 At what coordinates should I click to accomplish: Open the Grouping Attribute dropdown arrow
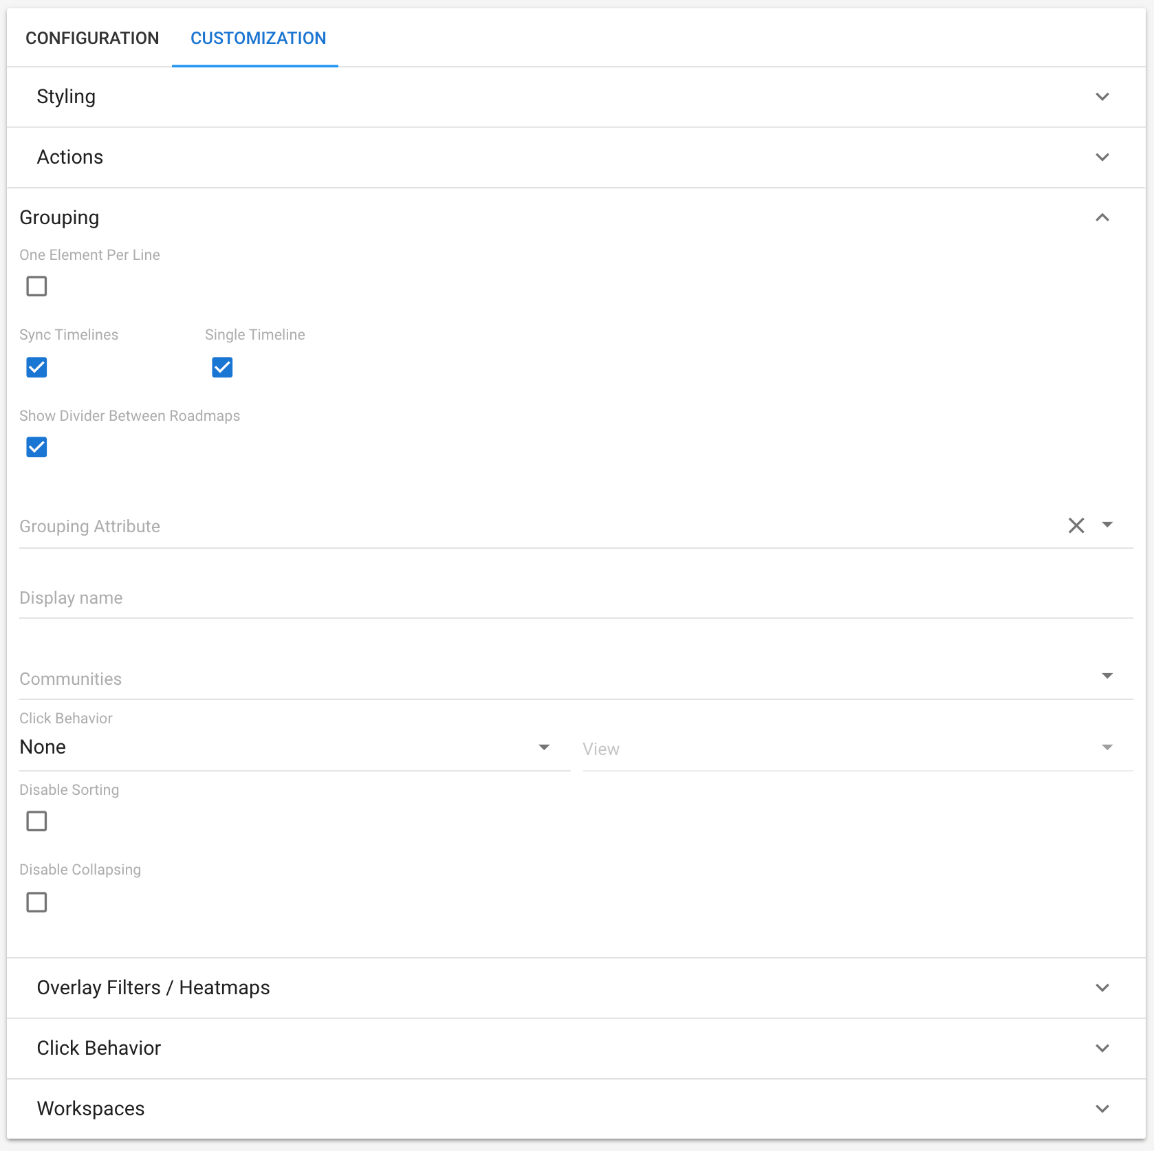[1107, 525]
